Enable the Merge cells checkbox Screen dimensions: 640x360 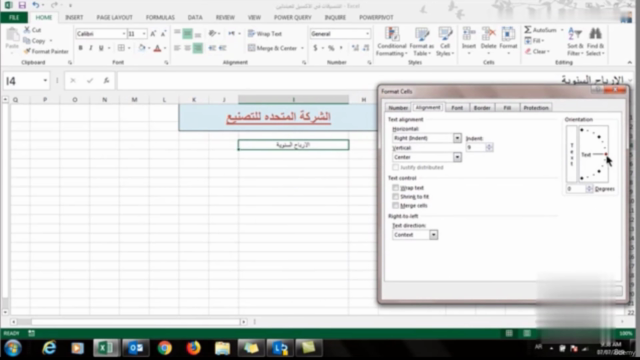click(x=396, y=206)
